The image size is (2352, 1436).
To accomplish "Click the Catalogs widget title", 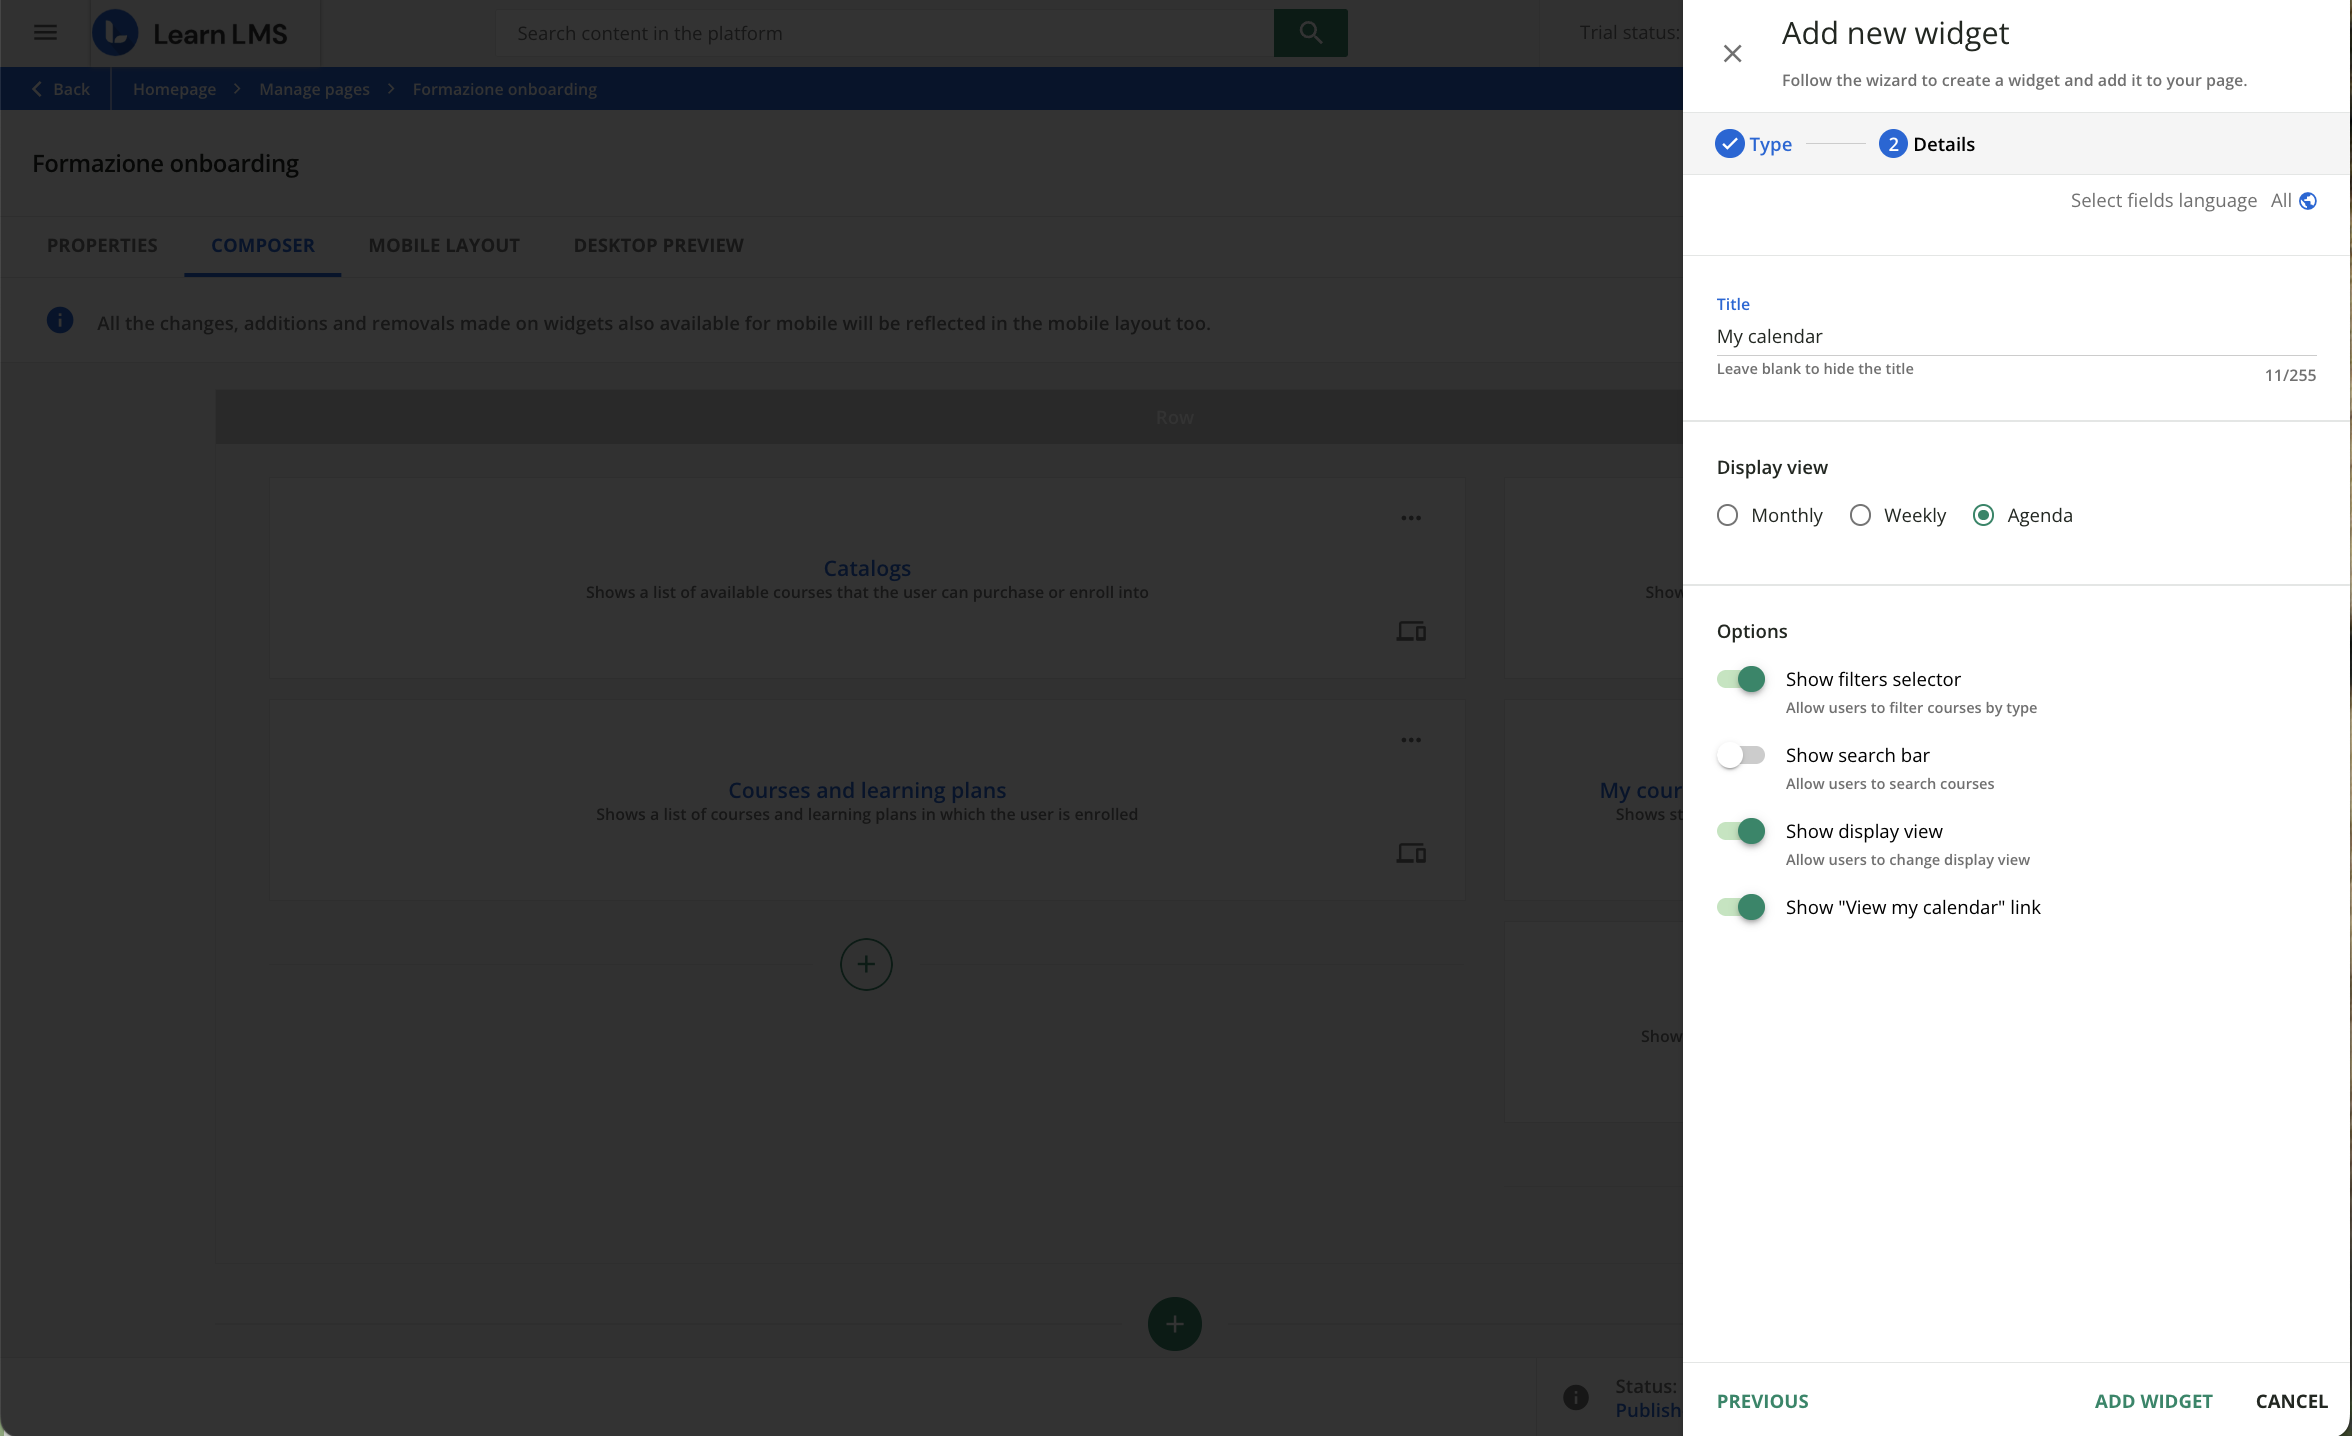I will click(867, 568).
